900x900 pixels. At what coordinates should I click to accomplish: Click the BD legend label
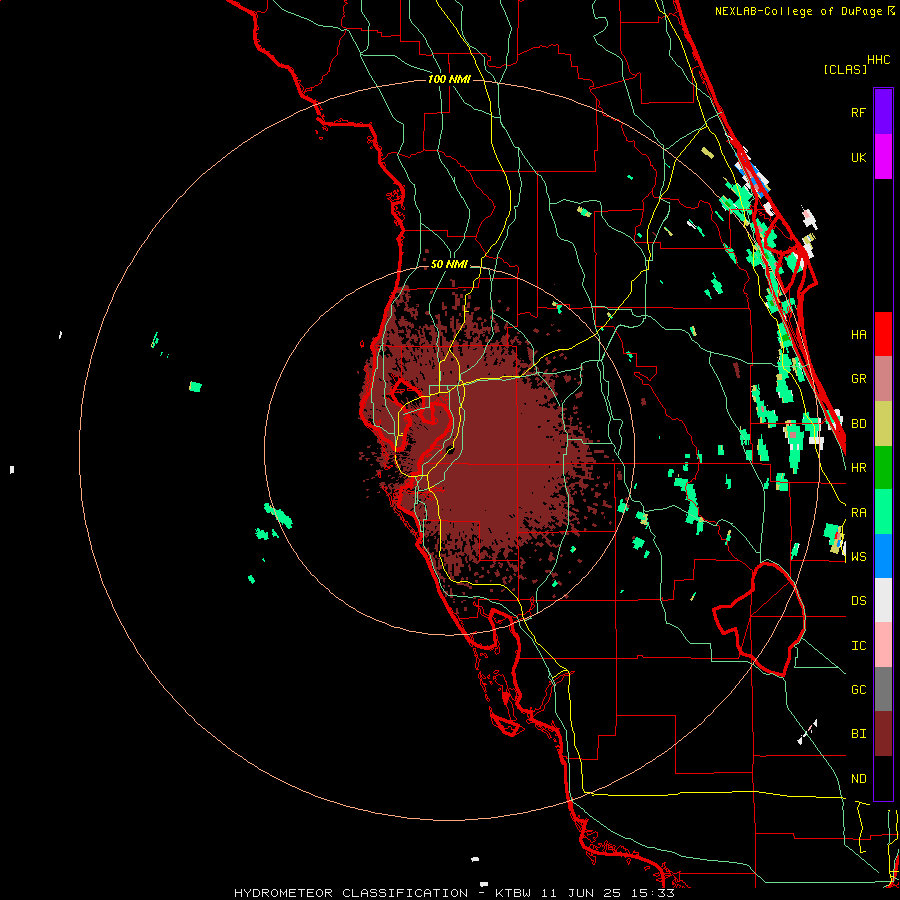click(x=858, y=424)
